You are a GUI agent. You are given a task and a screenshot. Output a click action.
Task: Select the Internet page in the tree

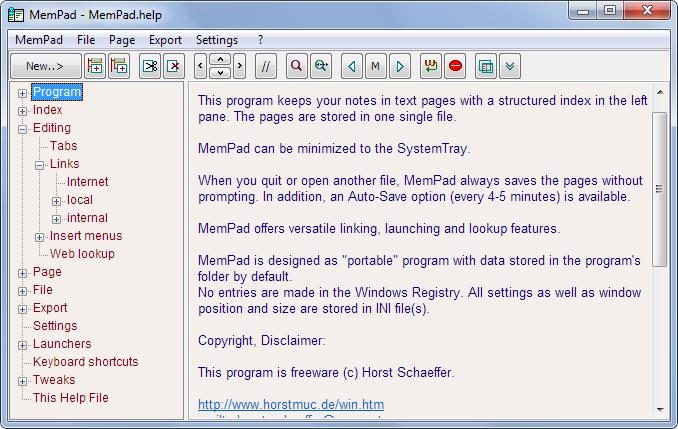click(x=87, y=182)
